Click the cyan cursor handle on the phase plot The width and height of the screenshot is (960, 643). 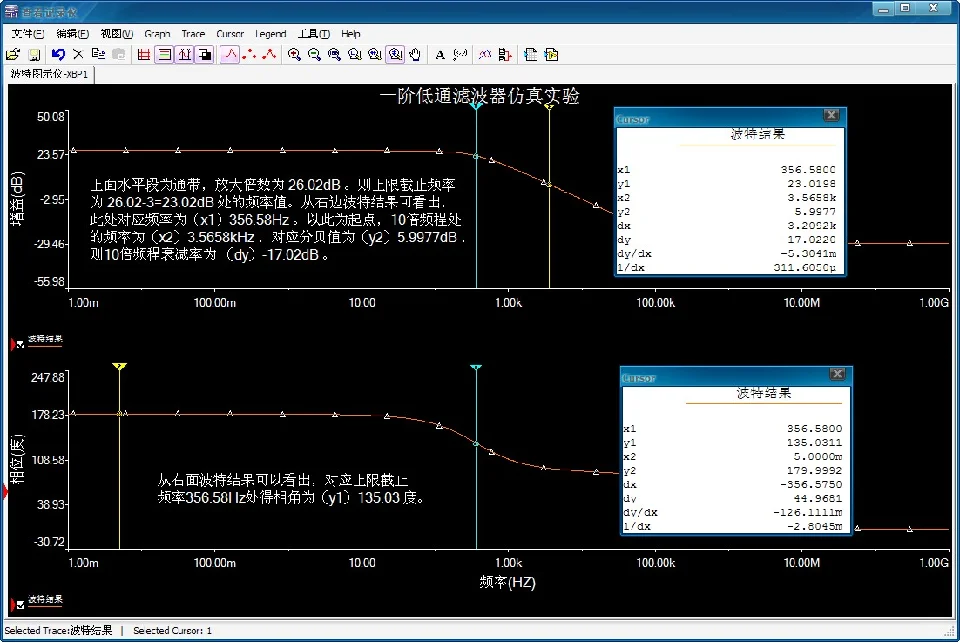(476, 367)
